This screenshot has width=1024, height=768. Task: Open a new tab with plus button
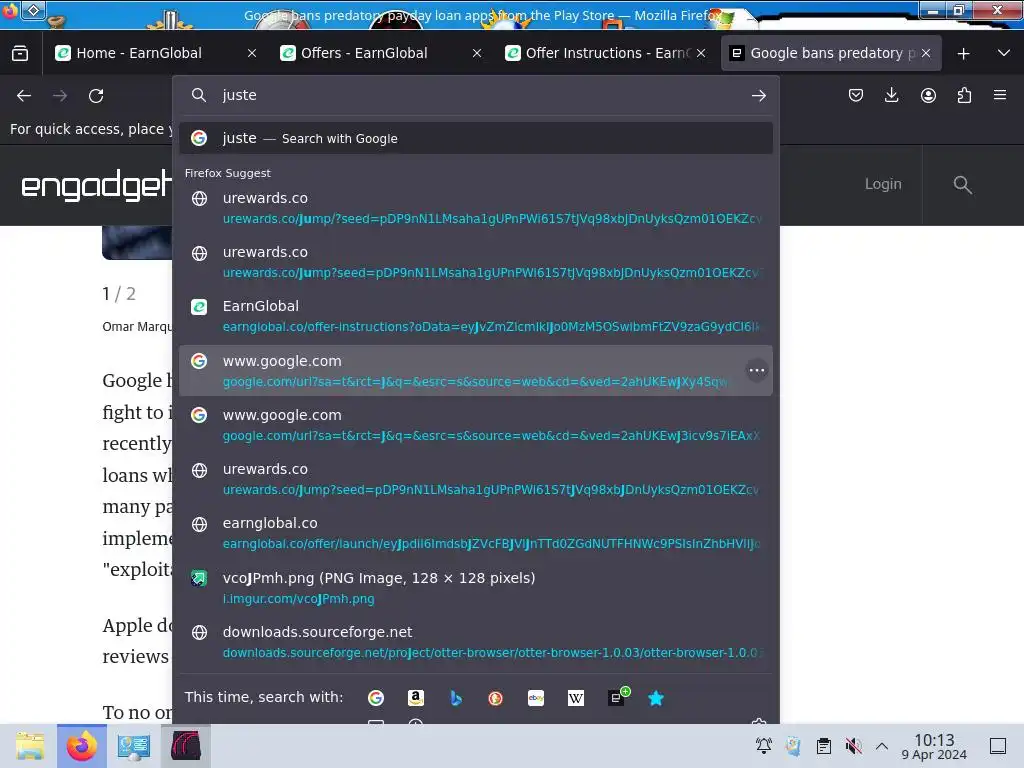point(963,54)
